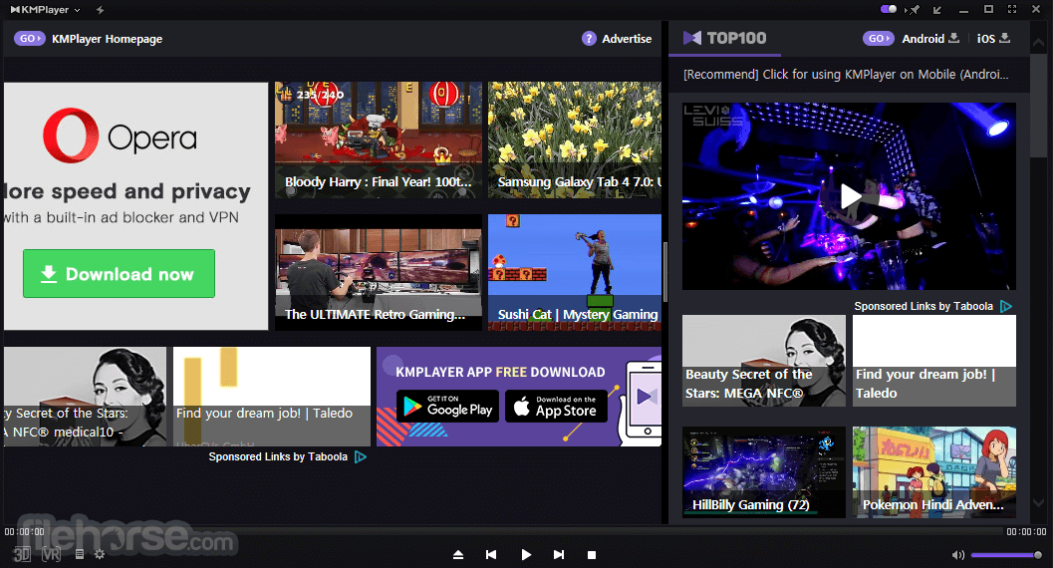The width and height of the screenshot is (1053, 568).
Task: Click the iOS text link
Action: pos(986,39)
